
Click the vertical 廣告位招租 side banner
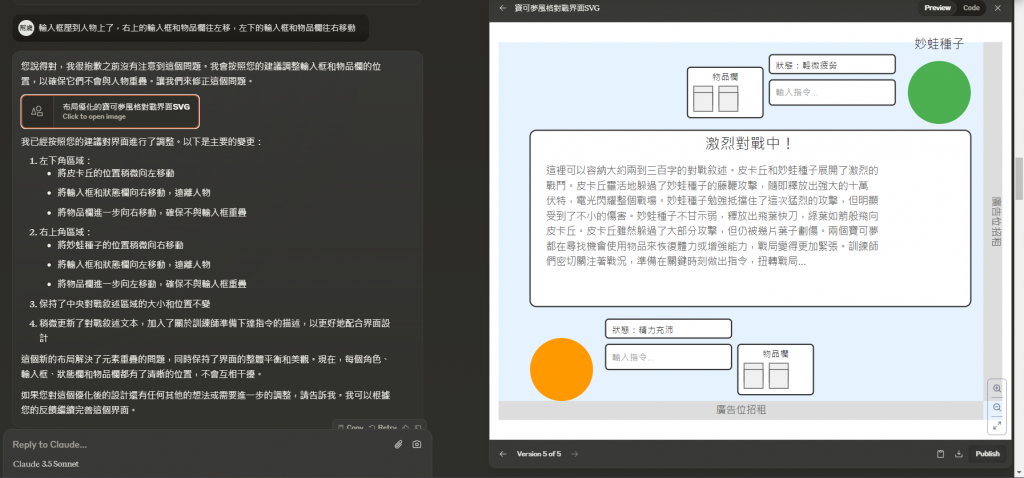[x=993, y=222]
